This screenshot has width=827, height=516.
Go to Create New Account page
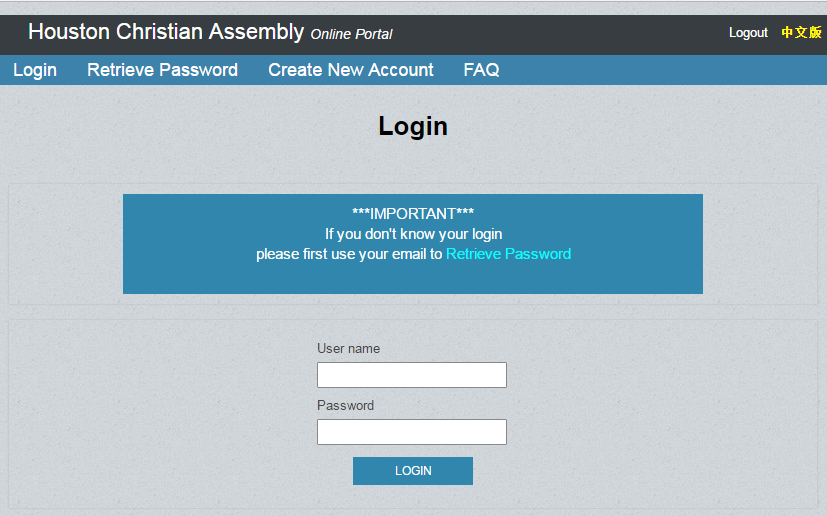coord(351,70)
